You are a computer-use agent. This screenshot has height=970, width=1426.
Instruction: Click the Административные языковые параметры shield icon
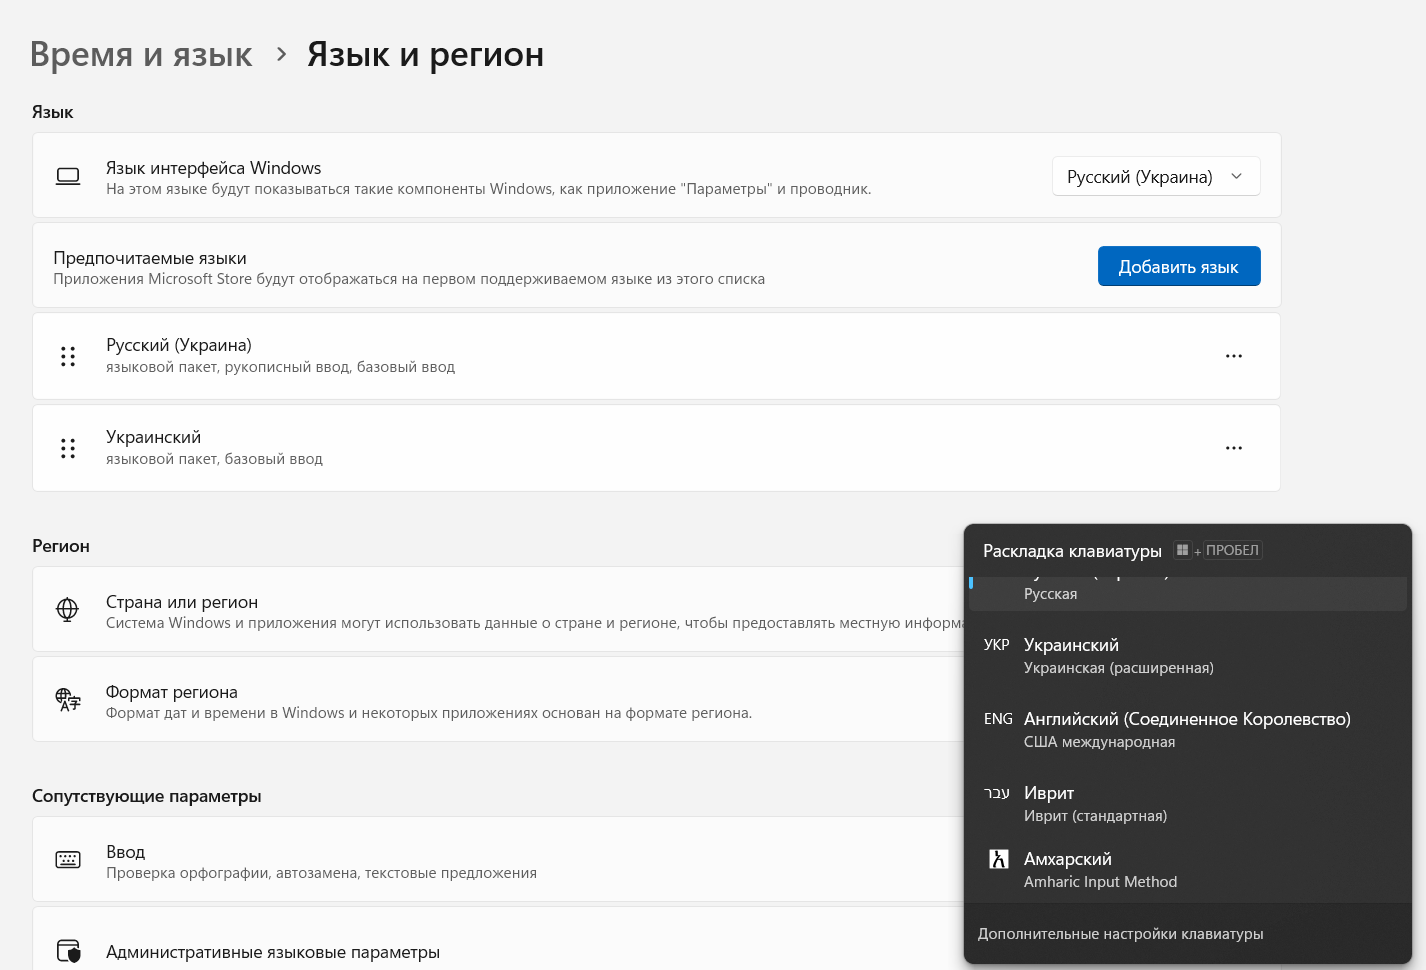click(68, 951)
